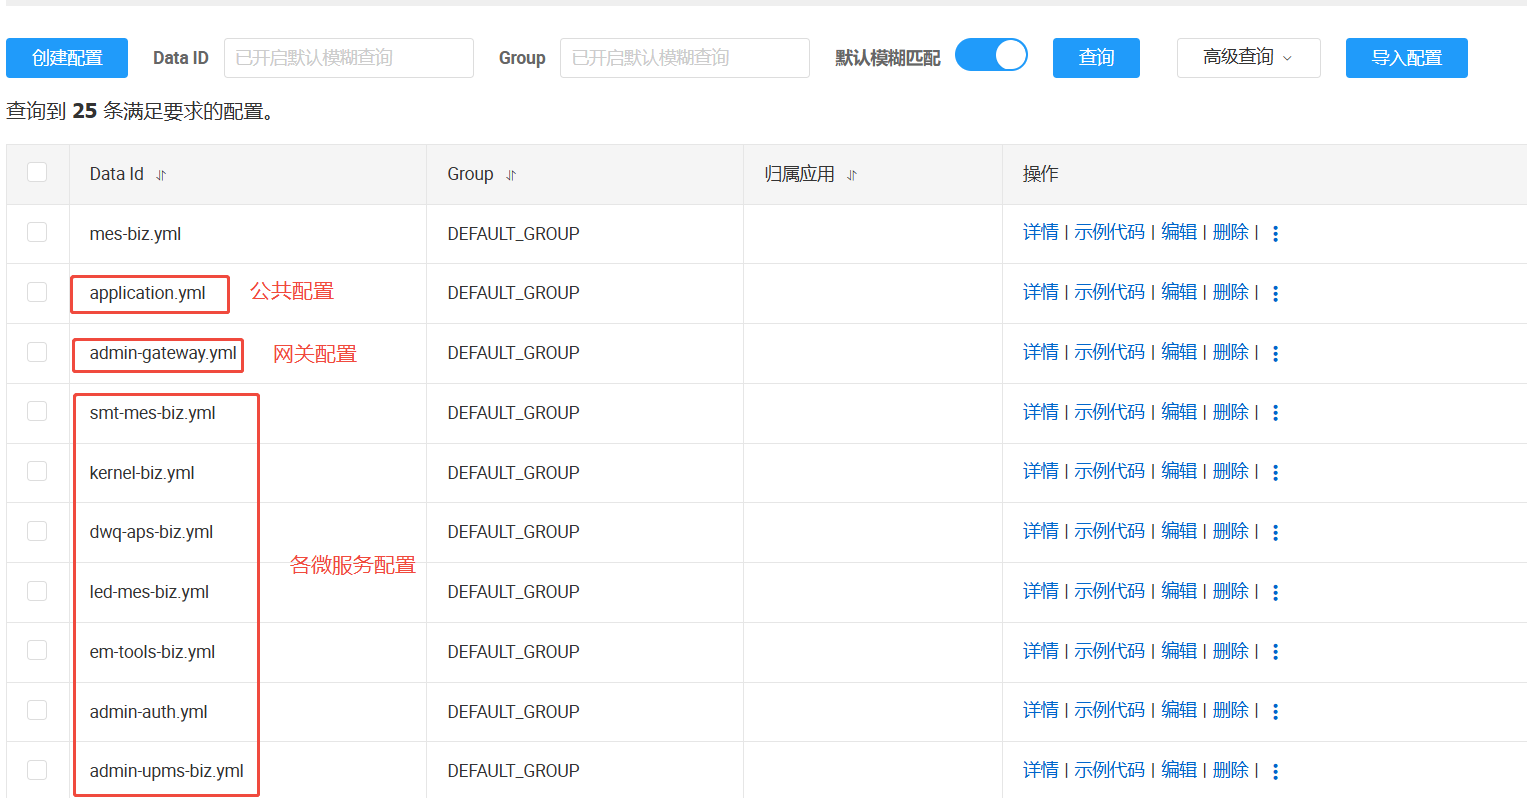Sort by the Group column icon

pos(511,175)
